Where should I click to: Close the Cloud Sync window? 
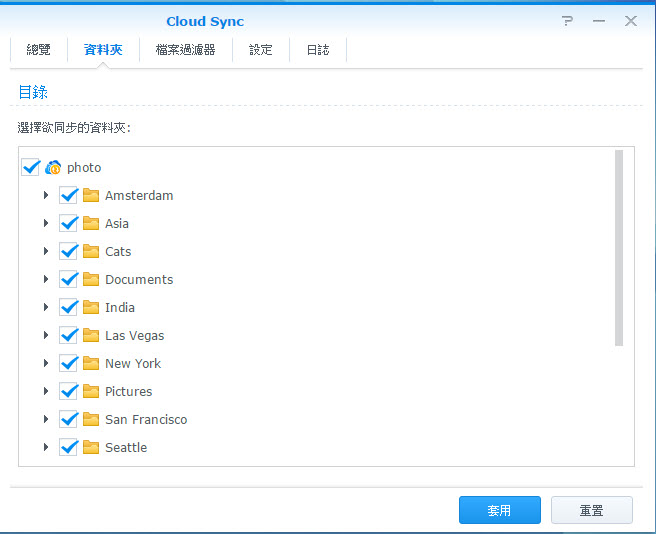pyautogui.click(x=631, y=21)
